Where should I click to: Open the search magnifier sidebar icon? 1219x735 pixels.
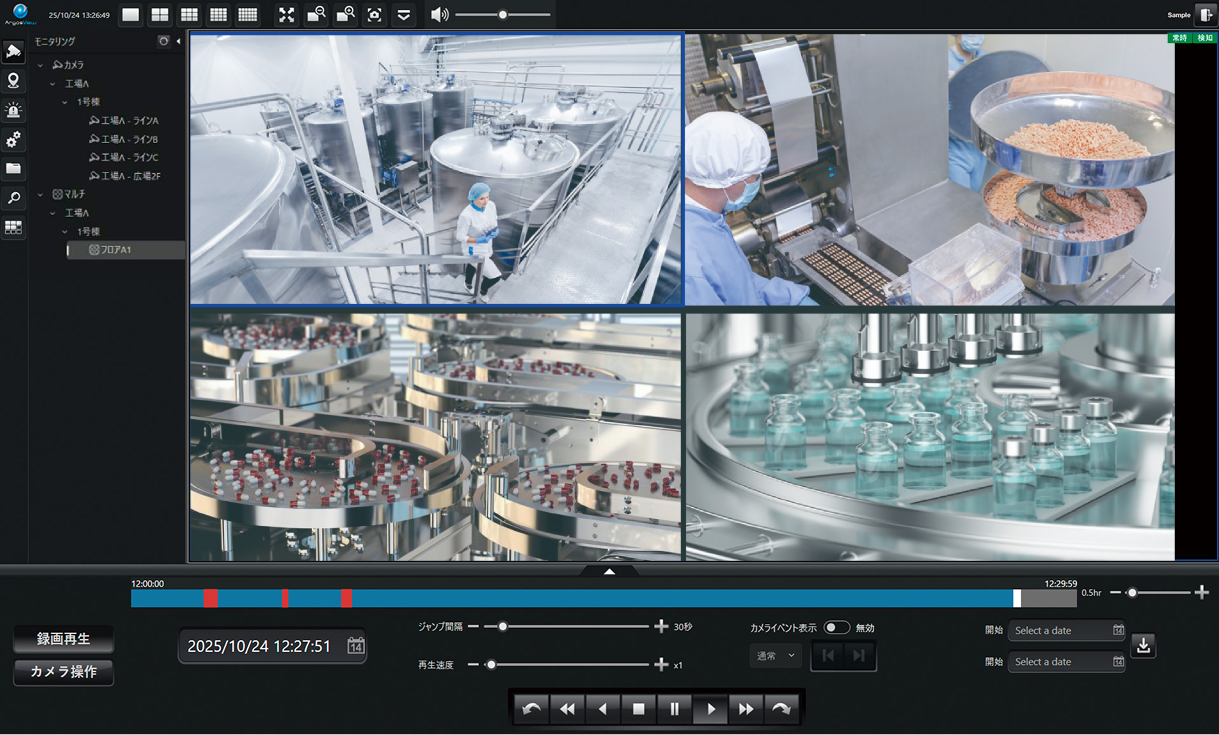coord(14,198)
